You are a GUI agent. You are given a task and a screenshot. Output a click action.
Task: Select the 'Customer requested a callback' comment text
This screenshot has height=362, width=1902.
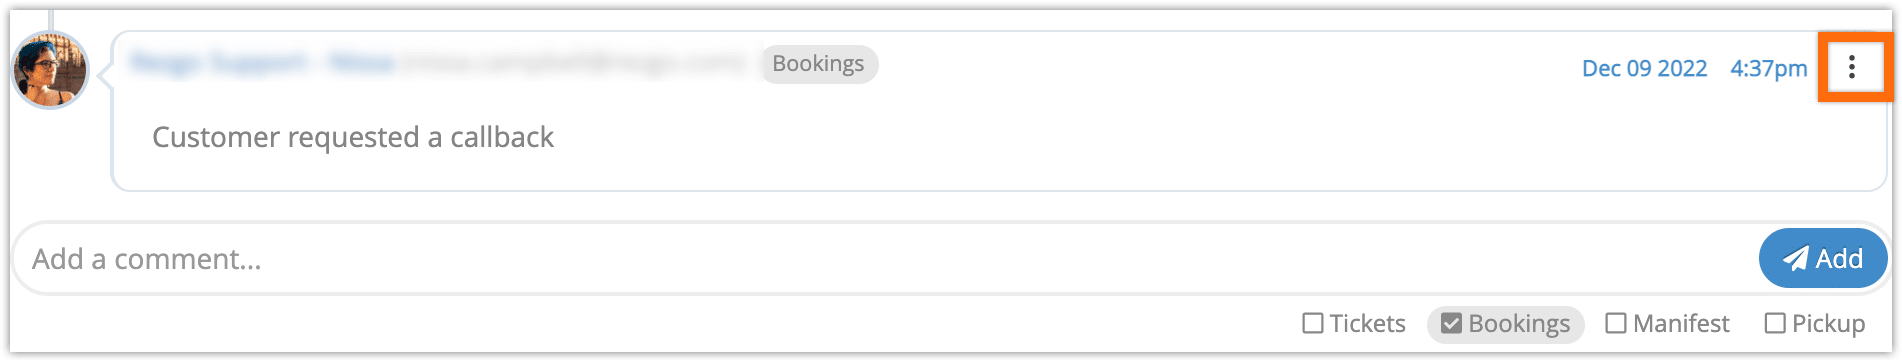[x=353, y=137]
